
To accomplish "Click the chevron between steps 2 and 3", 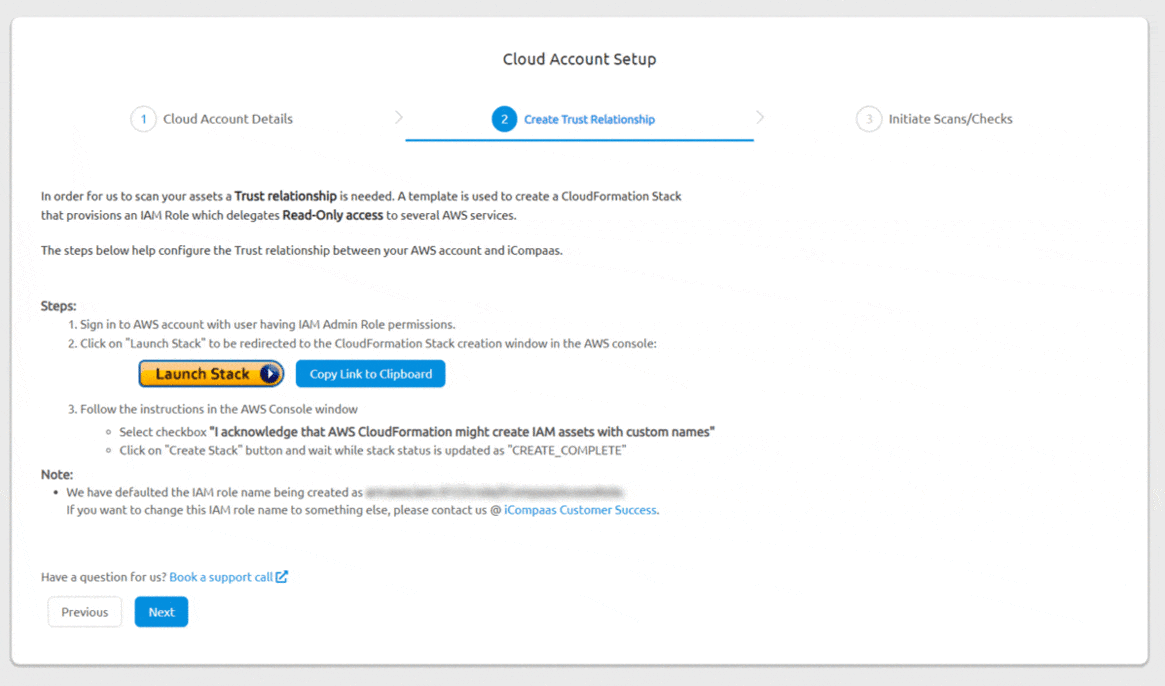I will (x=761, y=117).
